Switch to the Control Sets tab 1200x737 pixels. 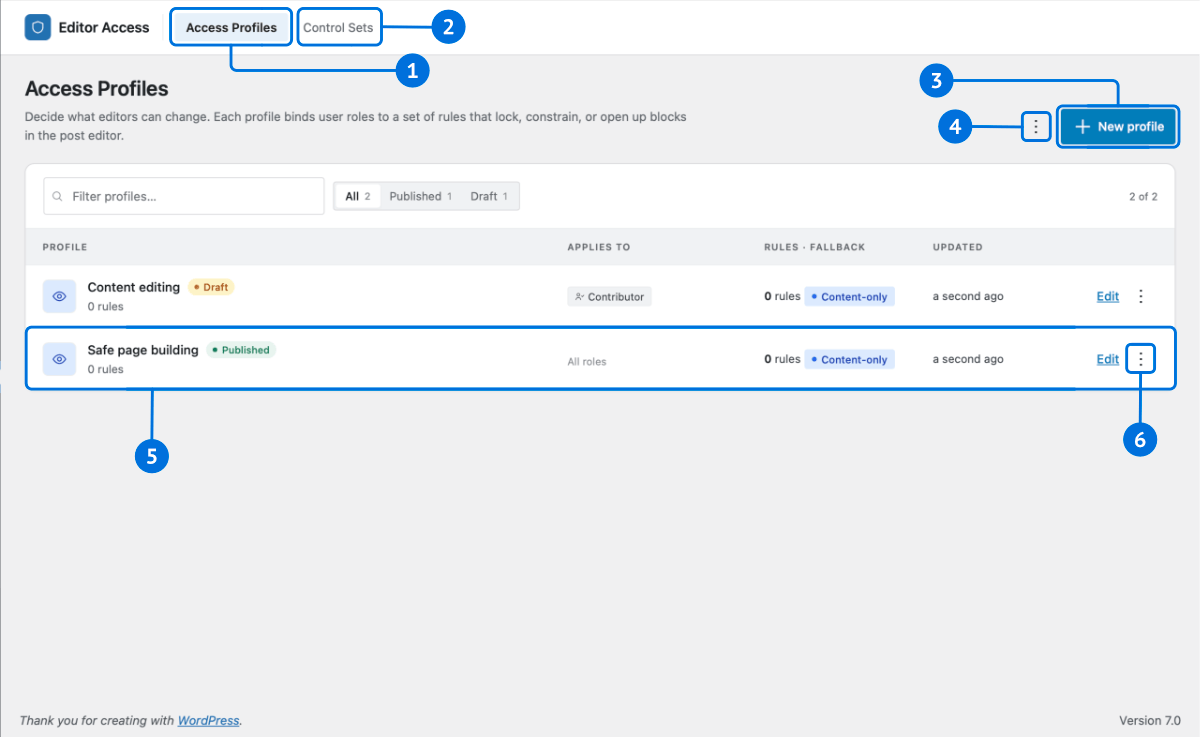click(338, 28)
